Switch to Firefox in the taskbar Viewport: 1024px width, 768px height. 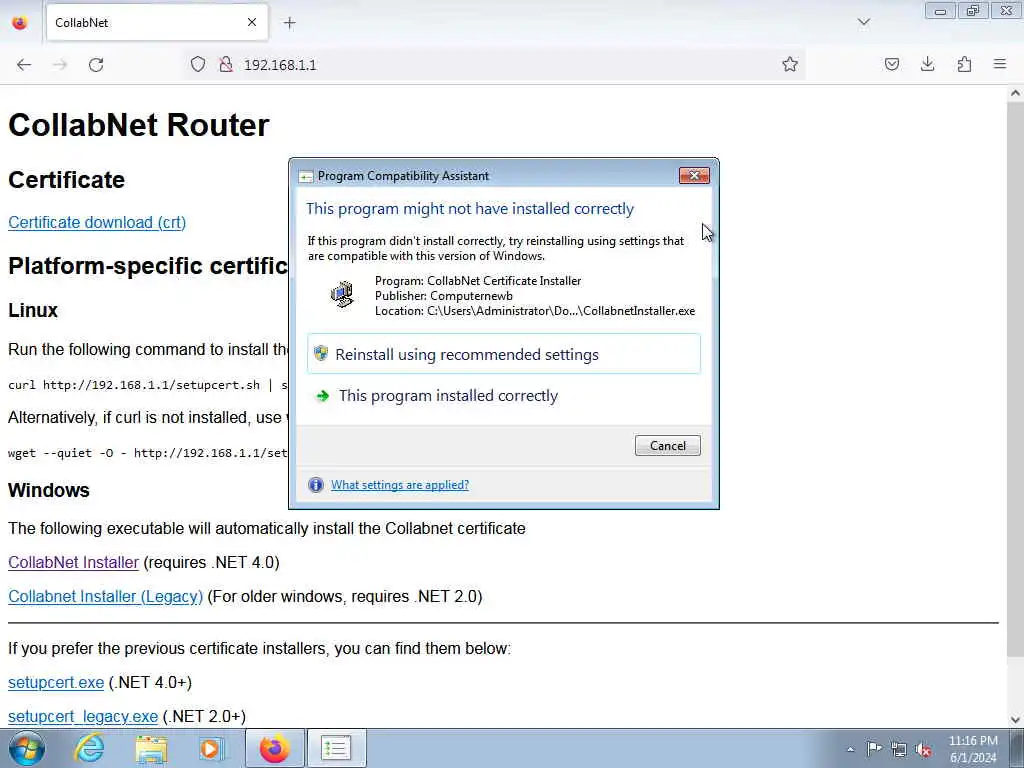coord(275,748)
